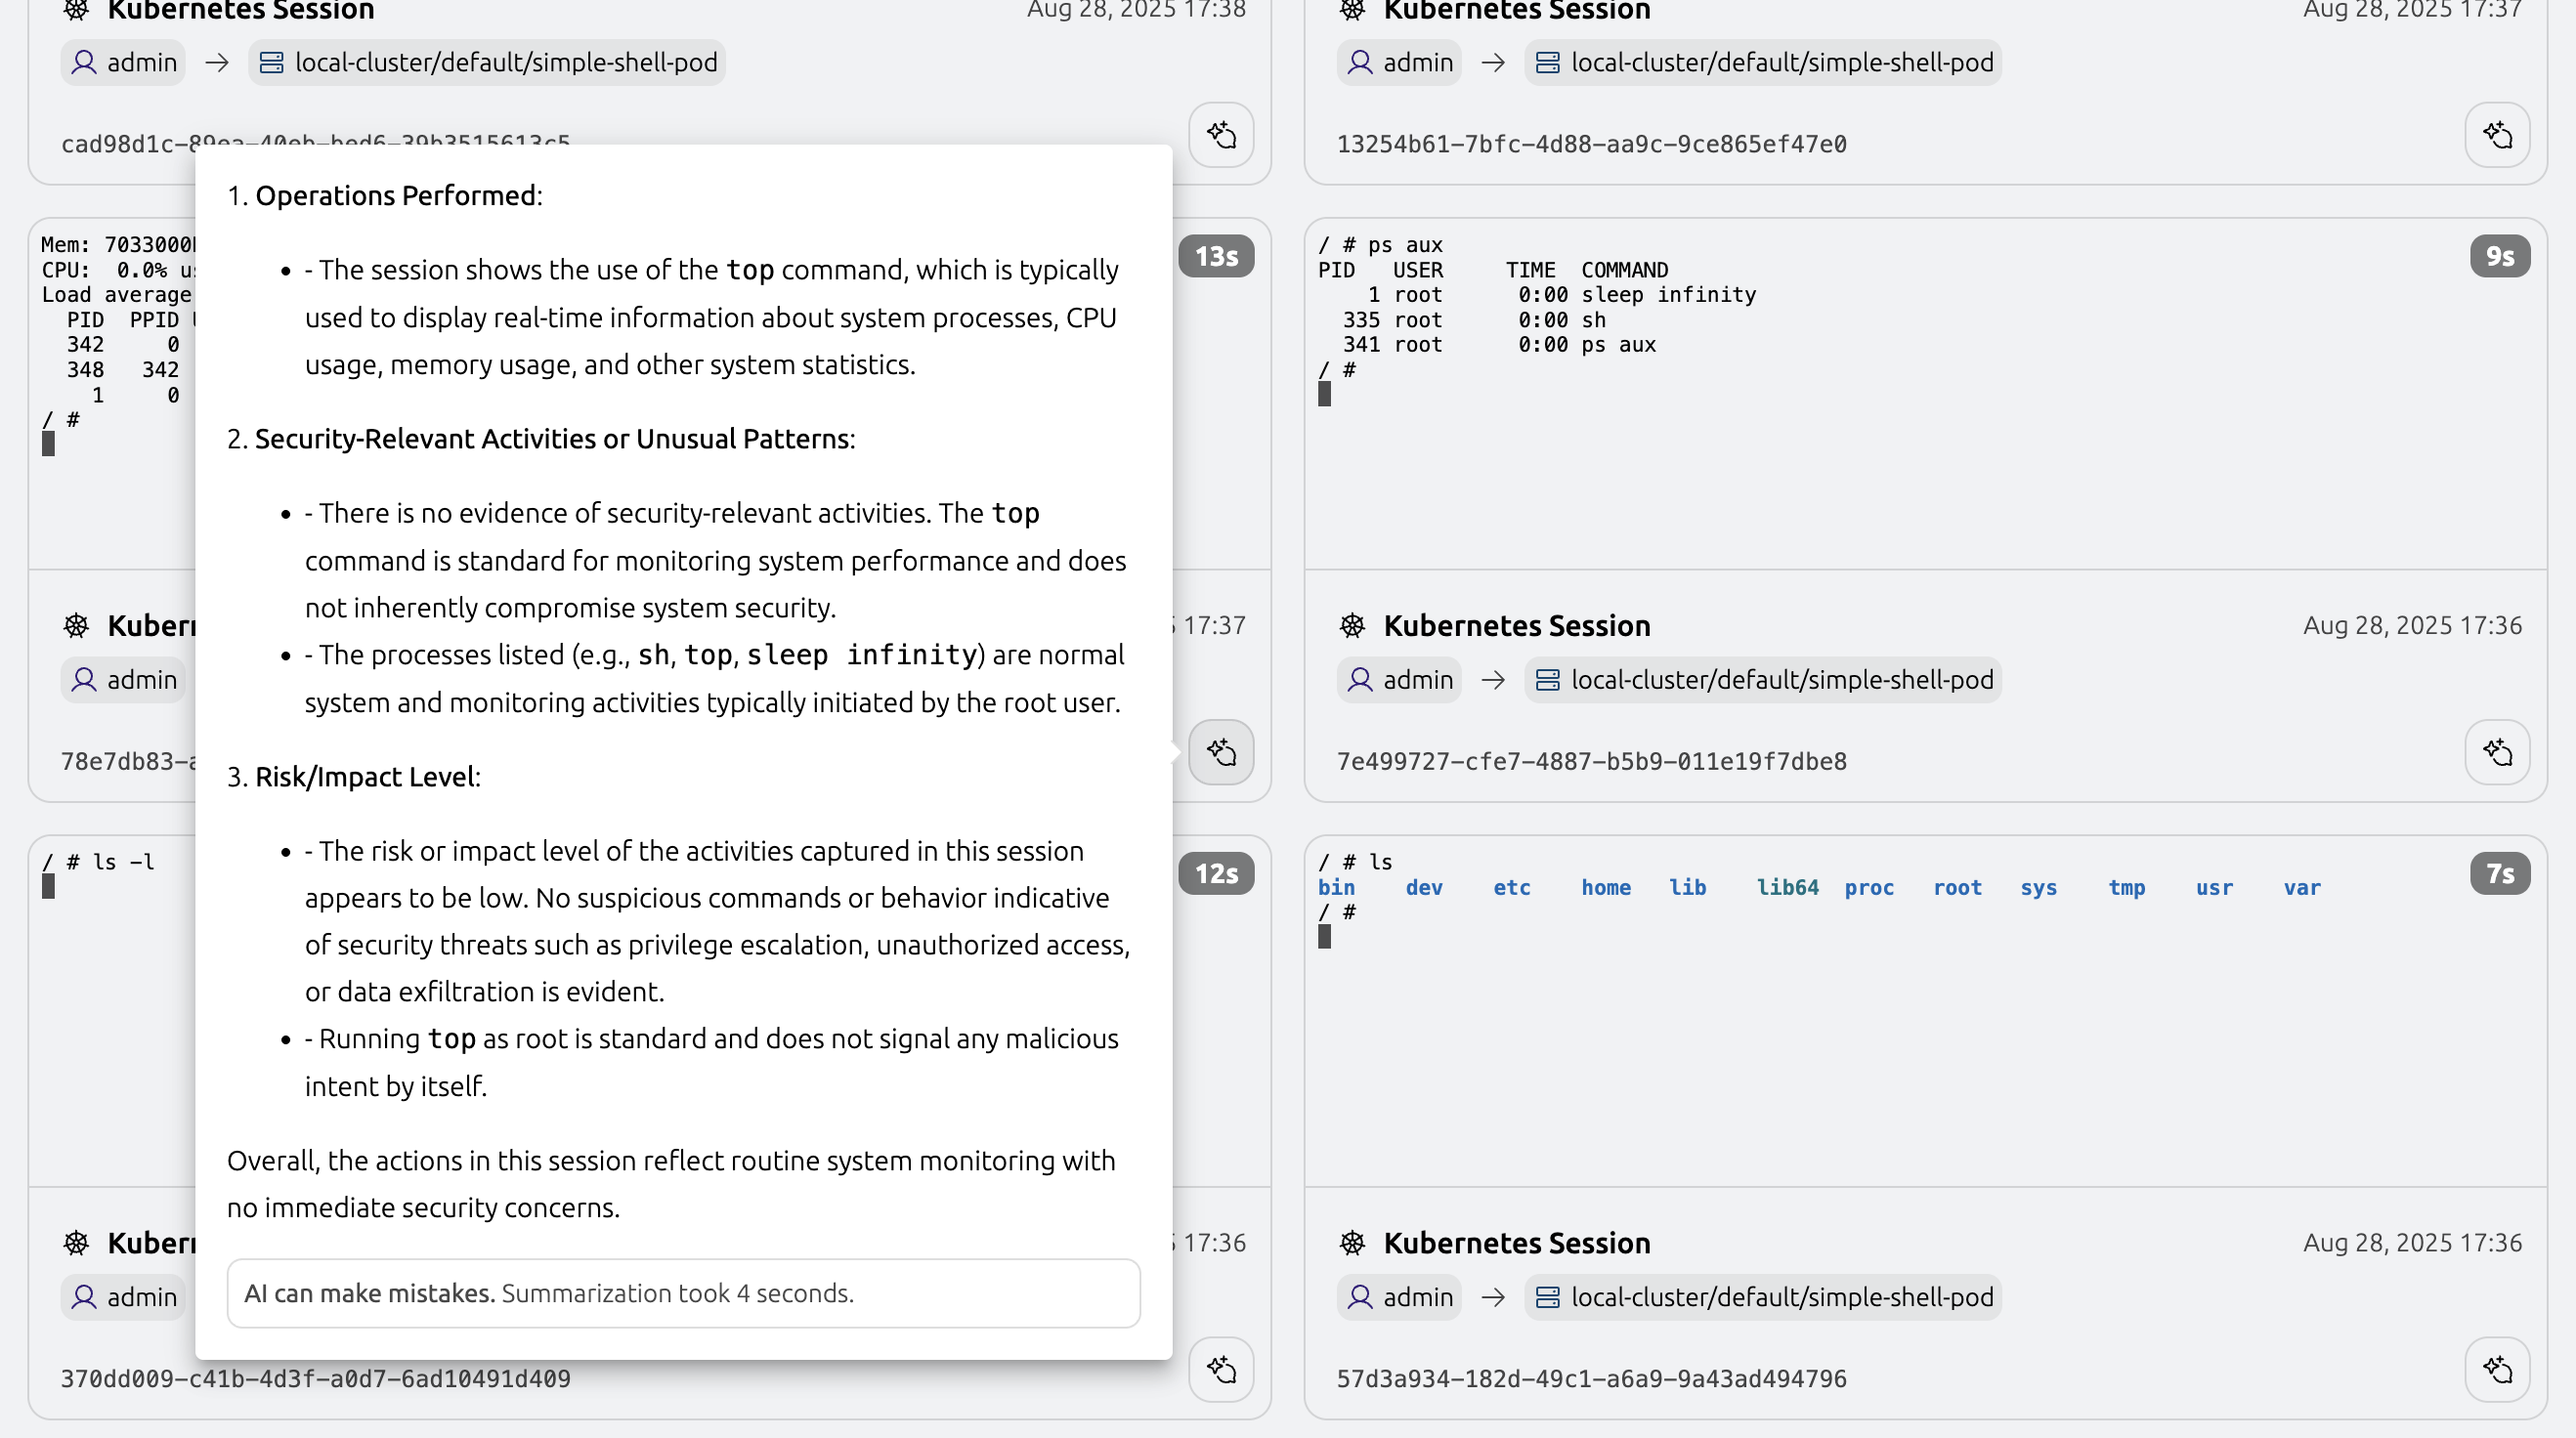Click the Kubernetes wheel icon on bottom-right session card
This screenshot has height=1438, width=2576.
pyautogui.click(x=1353, y=1243)
